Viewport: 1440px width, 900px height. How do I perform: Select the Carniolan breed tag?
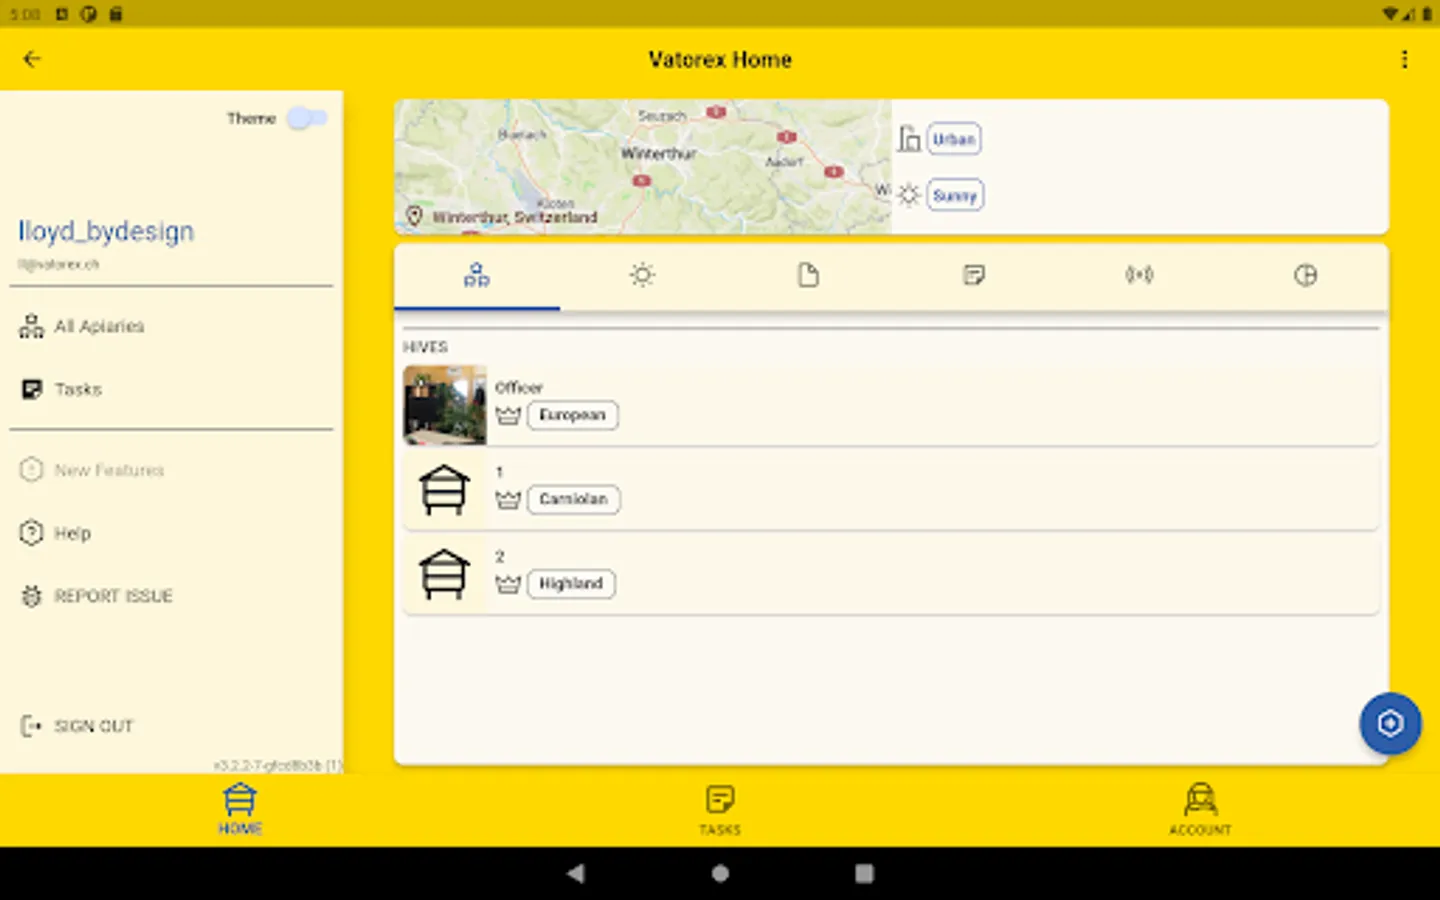point(573,499)
